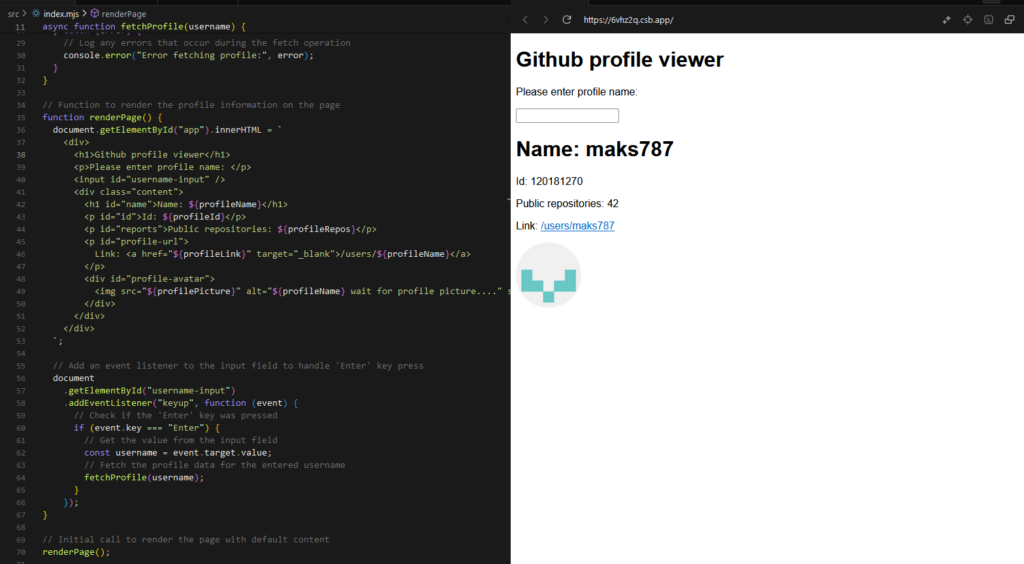Click the 'if (event.key === "Enter")' line
Screen dimensions: 1024x564
[x=146, y=428]
